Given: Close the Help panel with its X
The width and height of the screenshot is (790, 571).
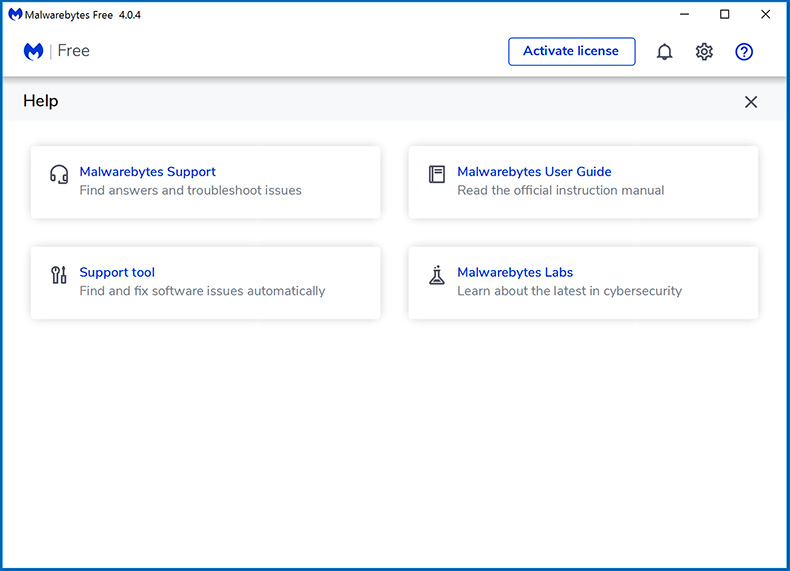Looking at the screenshot, I should [x=751, y=102].
